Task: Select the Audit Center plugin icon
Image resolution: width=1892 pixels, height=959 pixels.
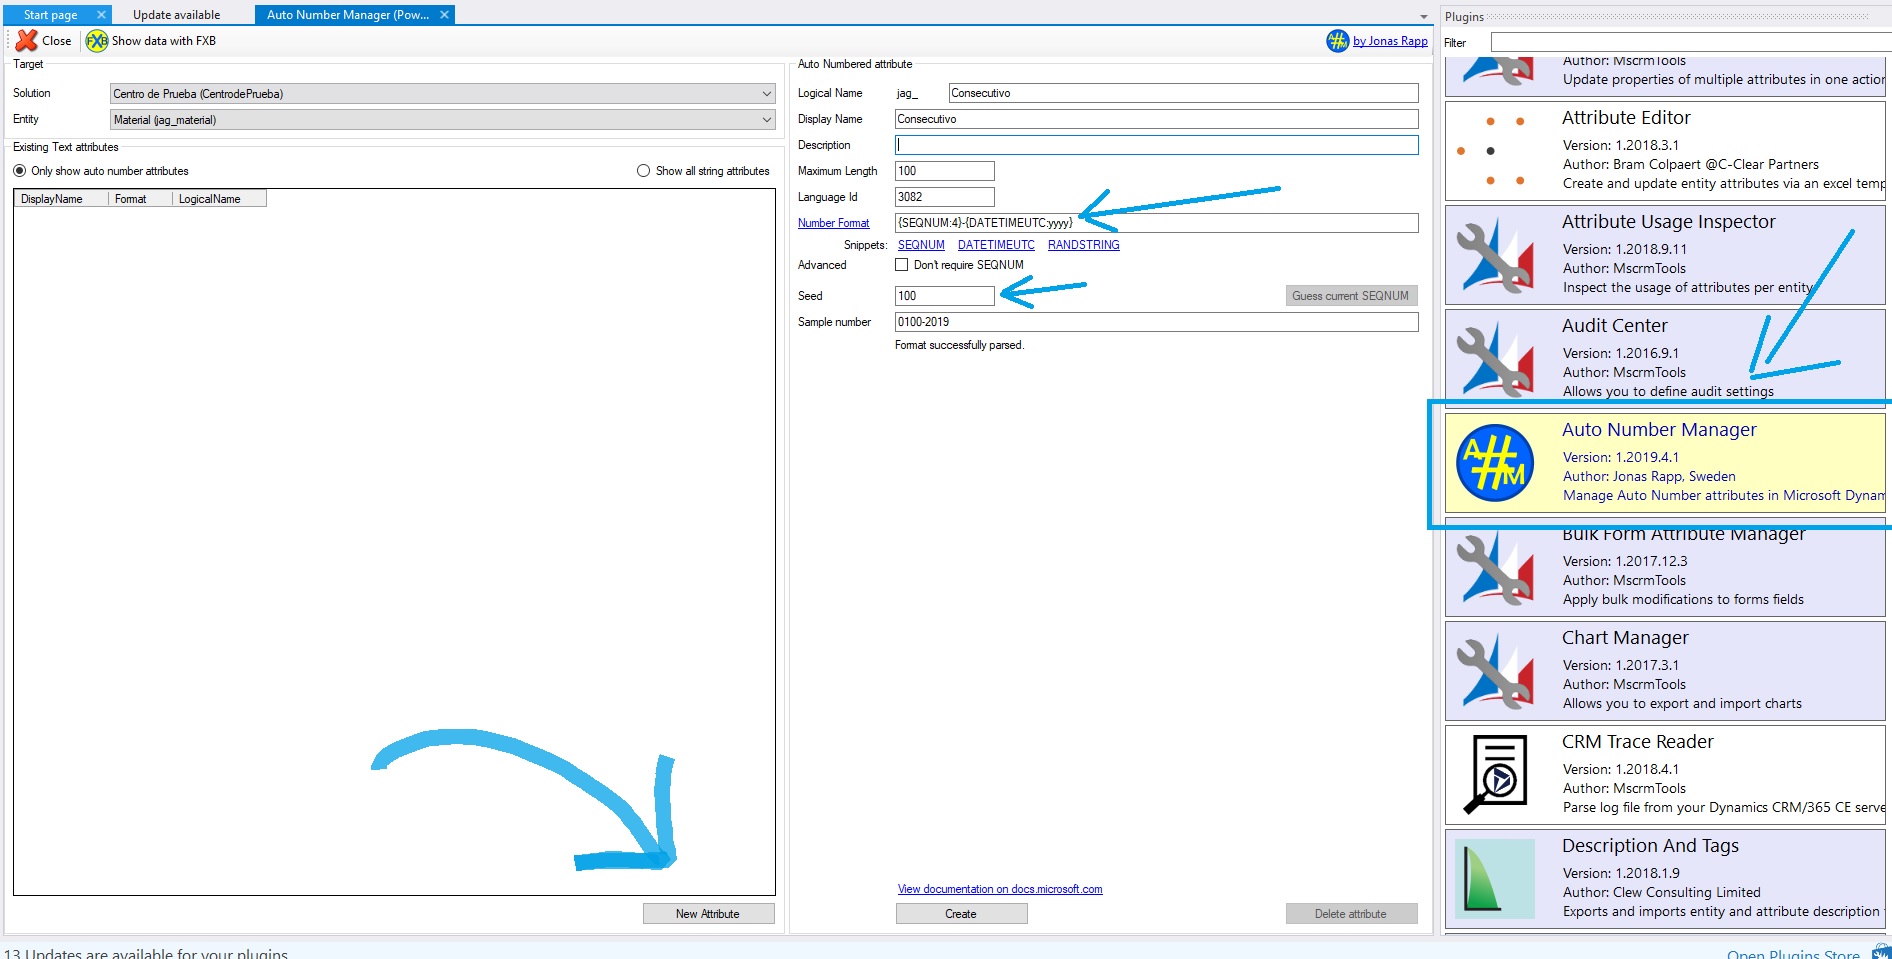Action: pyautogui.click(x=1495, y=359)
